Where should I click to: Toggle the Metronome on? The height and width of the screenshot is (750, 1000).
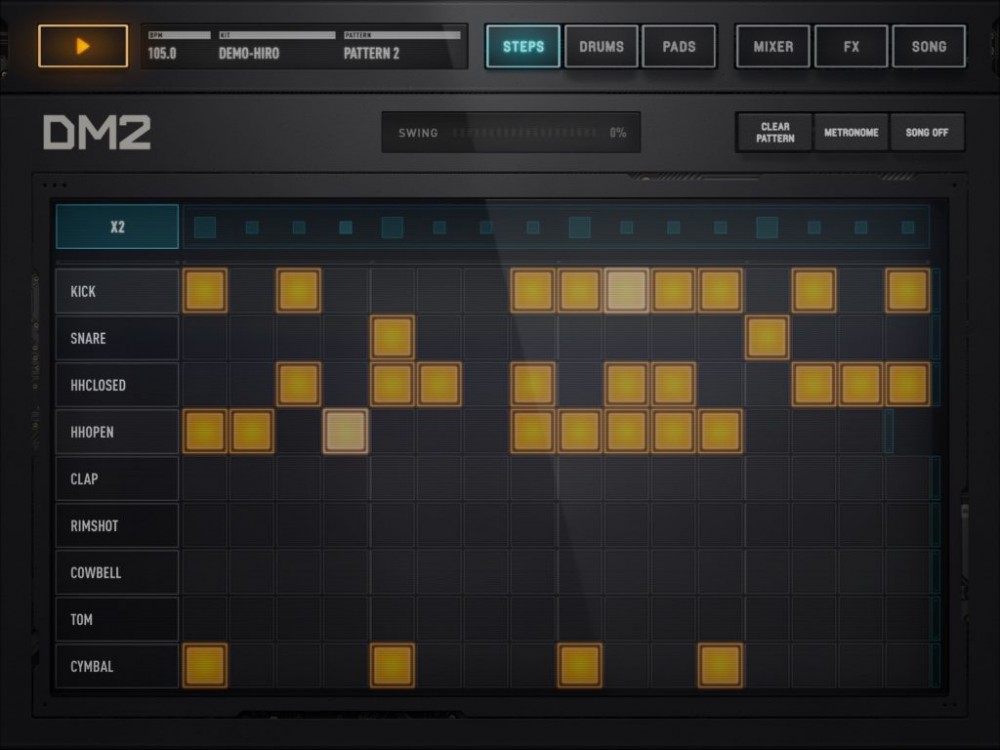[851, 131]
